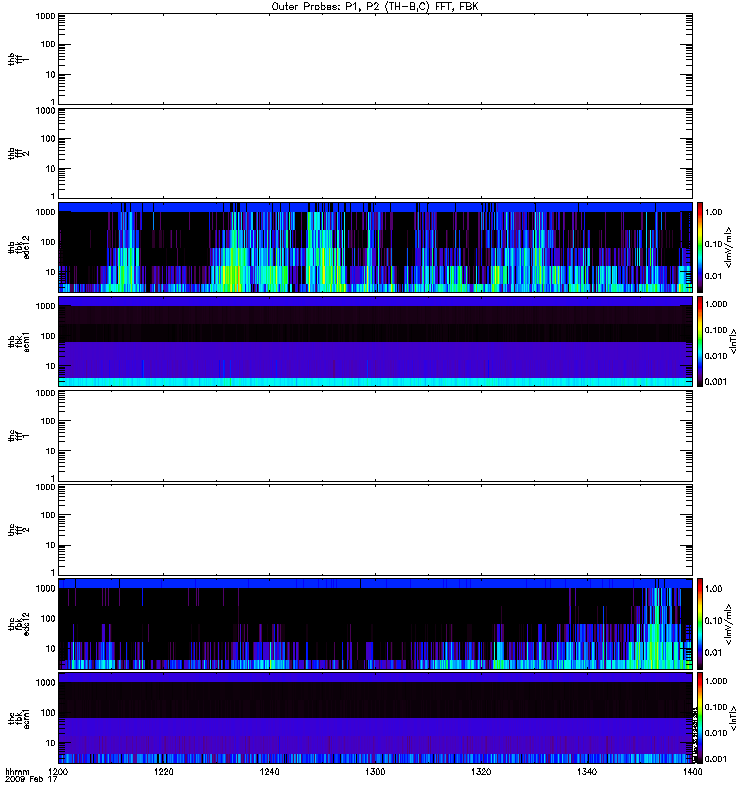Click the "<|nT|>" unit label beside thc scm1 color bar
Image resolution: width=750 pixels, height=800 pixels.
click(x=733, y=719)
